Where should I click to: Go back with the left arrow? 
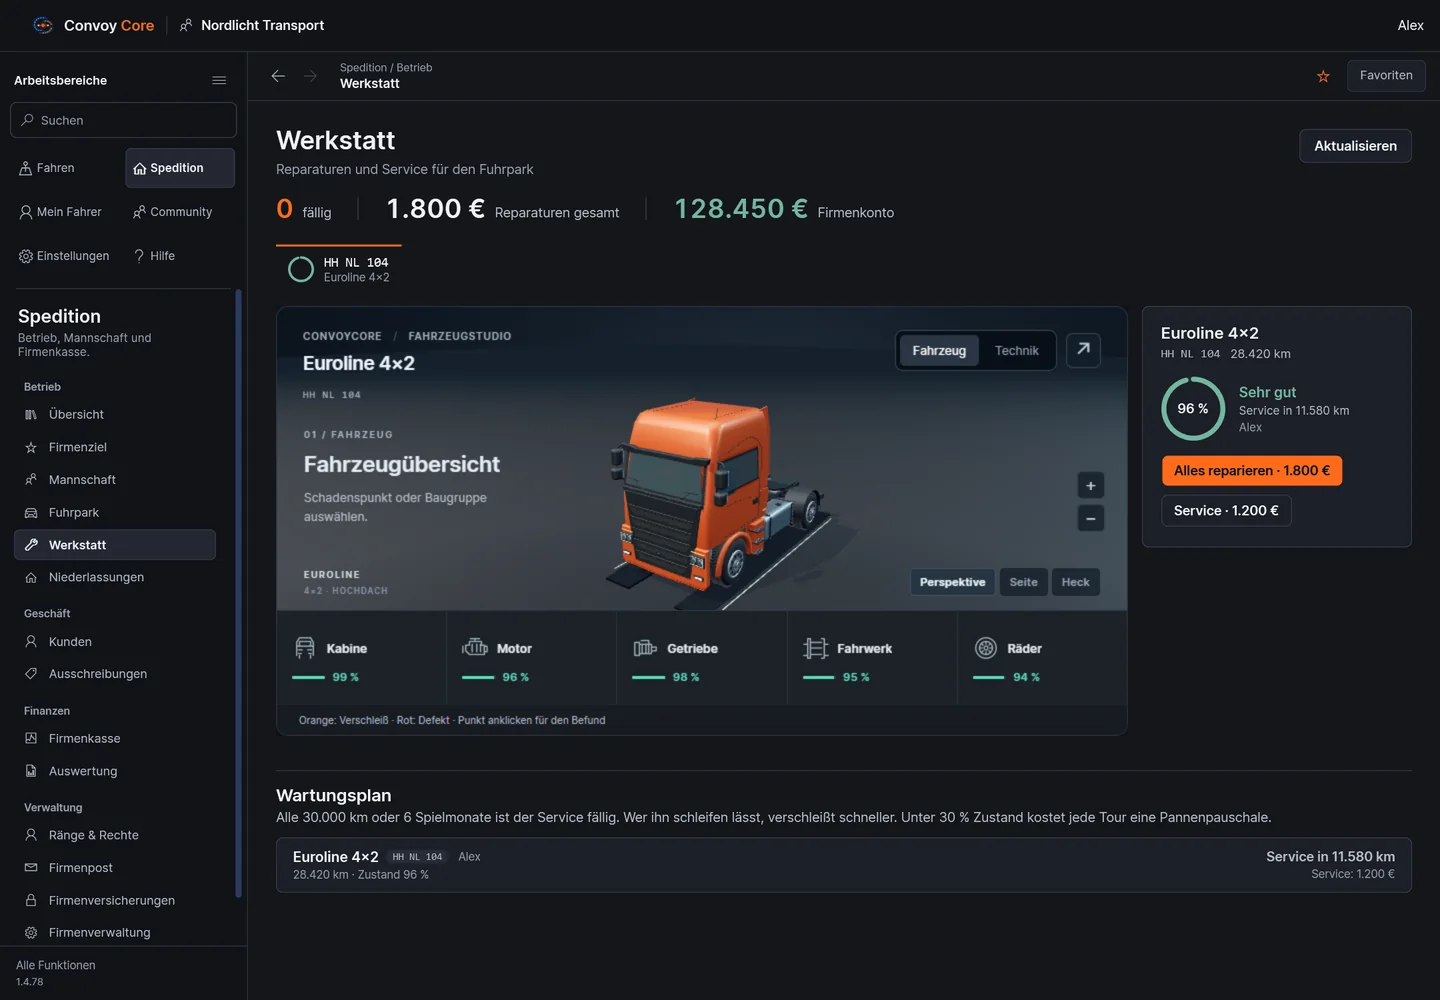pos(278,76)
